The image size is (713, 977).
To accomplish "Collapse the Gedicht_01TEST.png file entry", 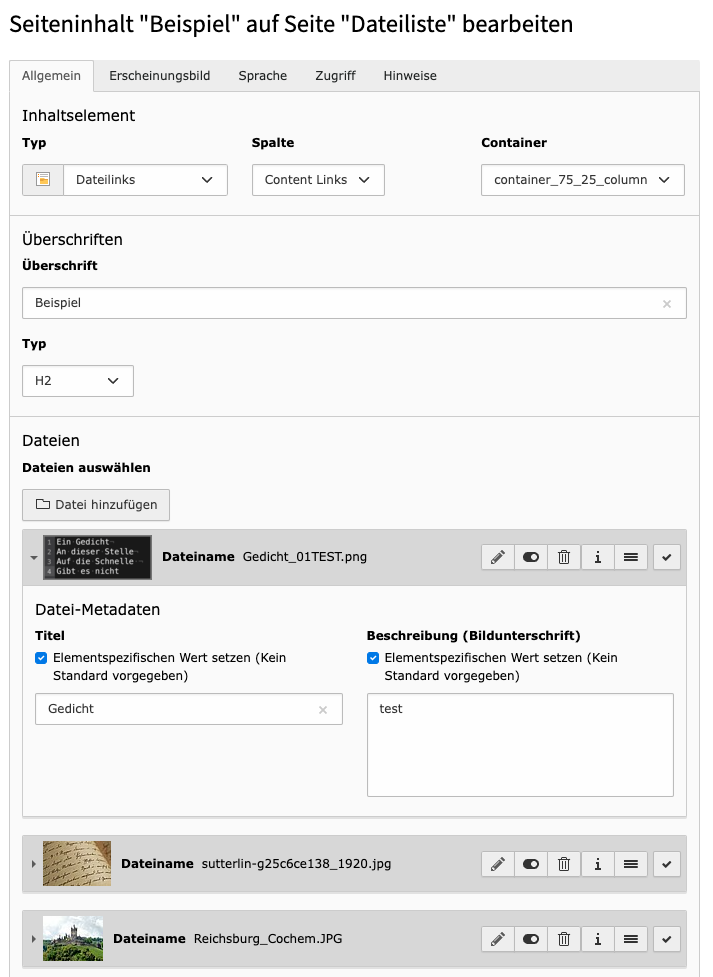I will pyautogui.click(x=34, y=558).
